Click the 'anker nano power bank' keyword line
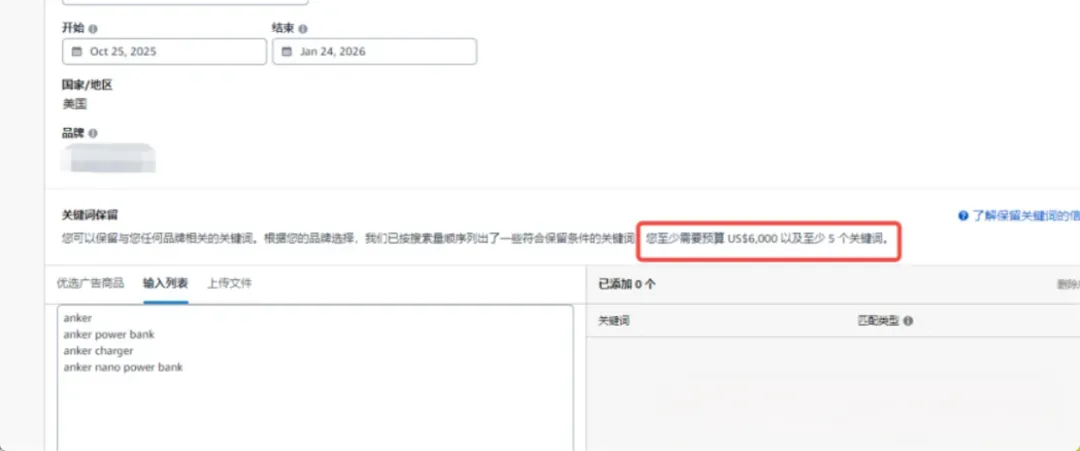This screenshot has height=451, width=1080. 123,368
